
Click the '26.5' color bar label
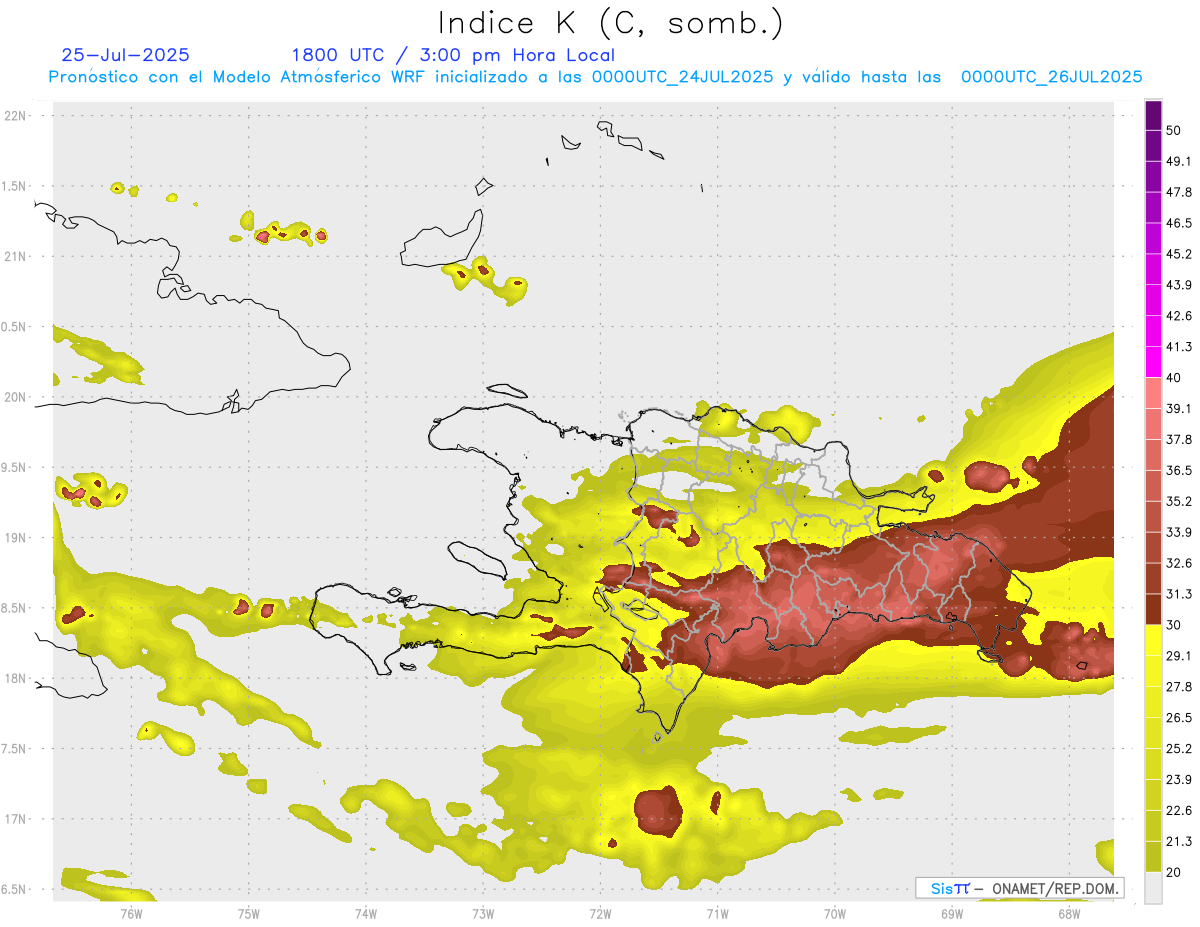pyautogui.click(x=1178, y=718)
